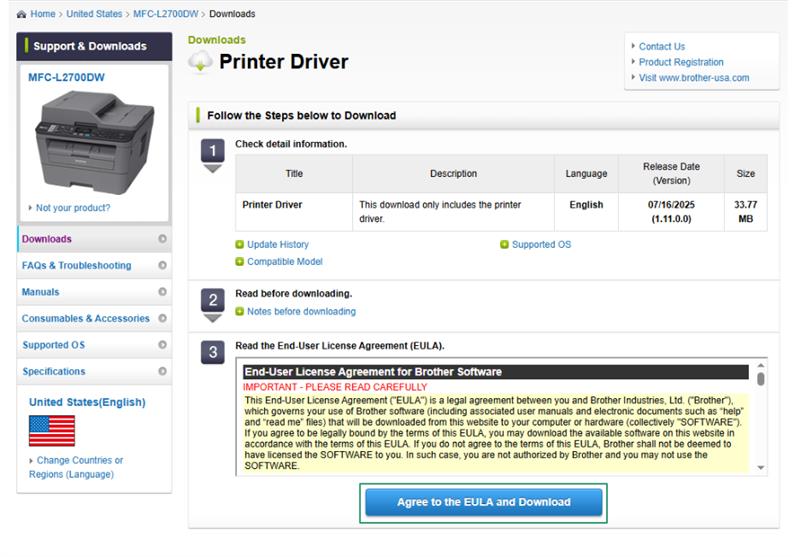
Task: Click the 33.77 MB size cell
Action: click(x=745, y=212)
